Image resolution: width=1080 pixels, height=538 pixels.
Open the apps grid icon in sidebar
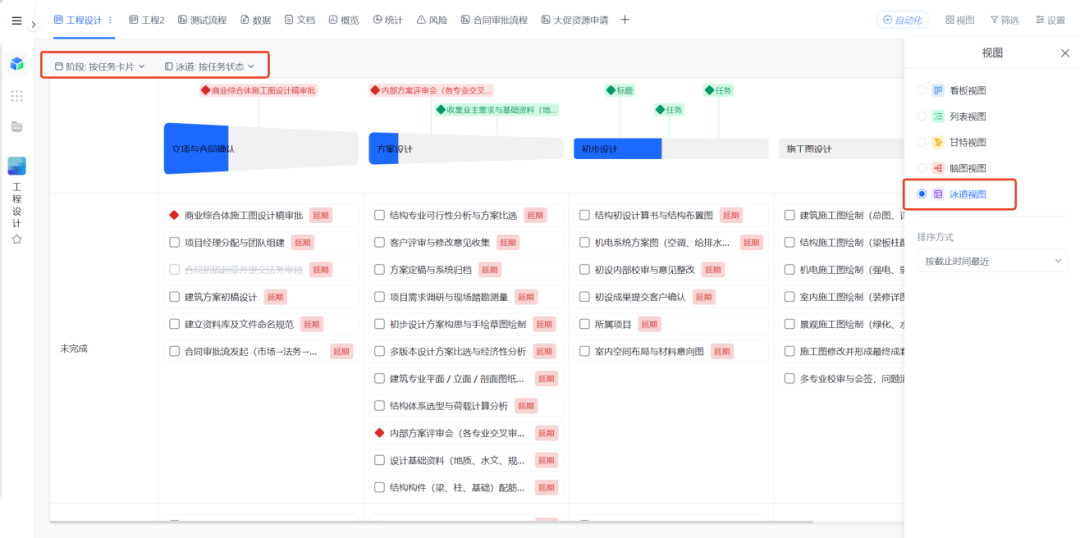click(x=17, y=96)
